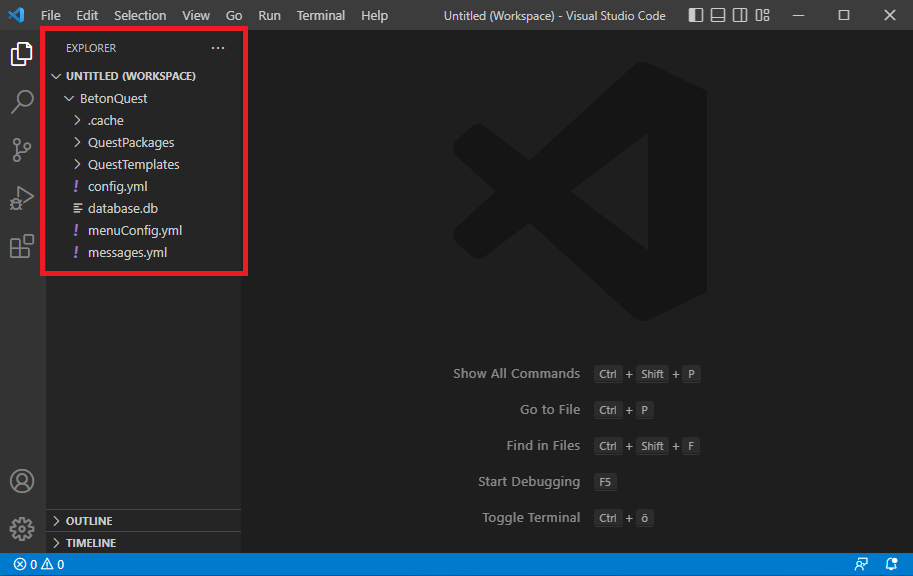This screenshot has width=913, height=576.
Task: Open the Edit menu
Action: tap(87, 15)
